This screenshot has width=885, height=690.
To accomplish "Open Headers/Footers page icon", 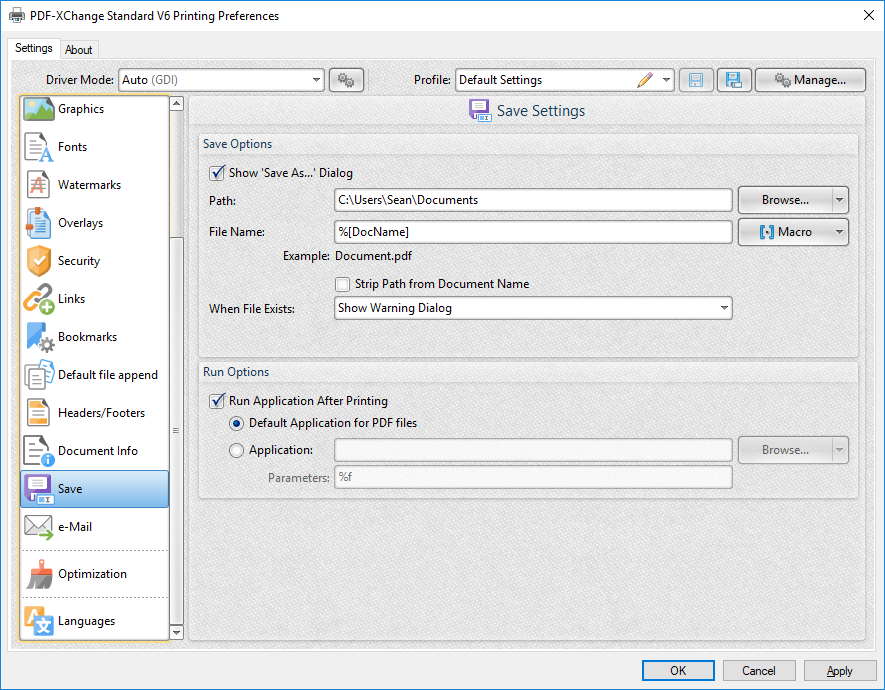I will coord(38,413).
